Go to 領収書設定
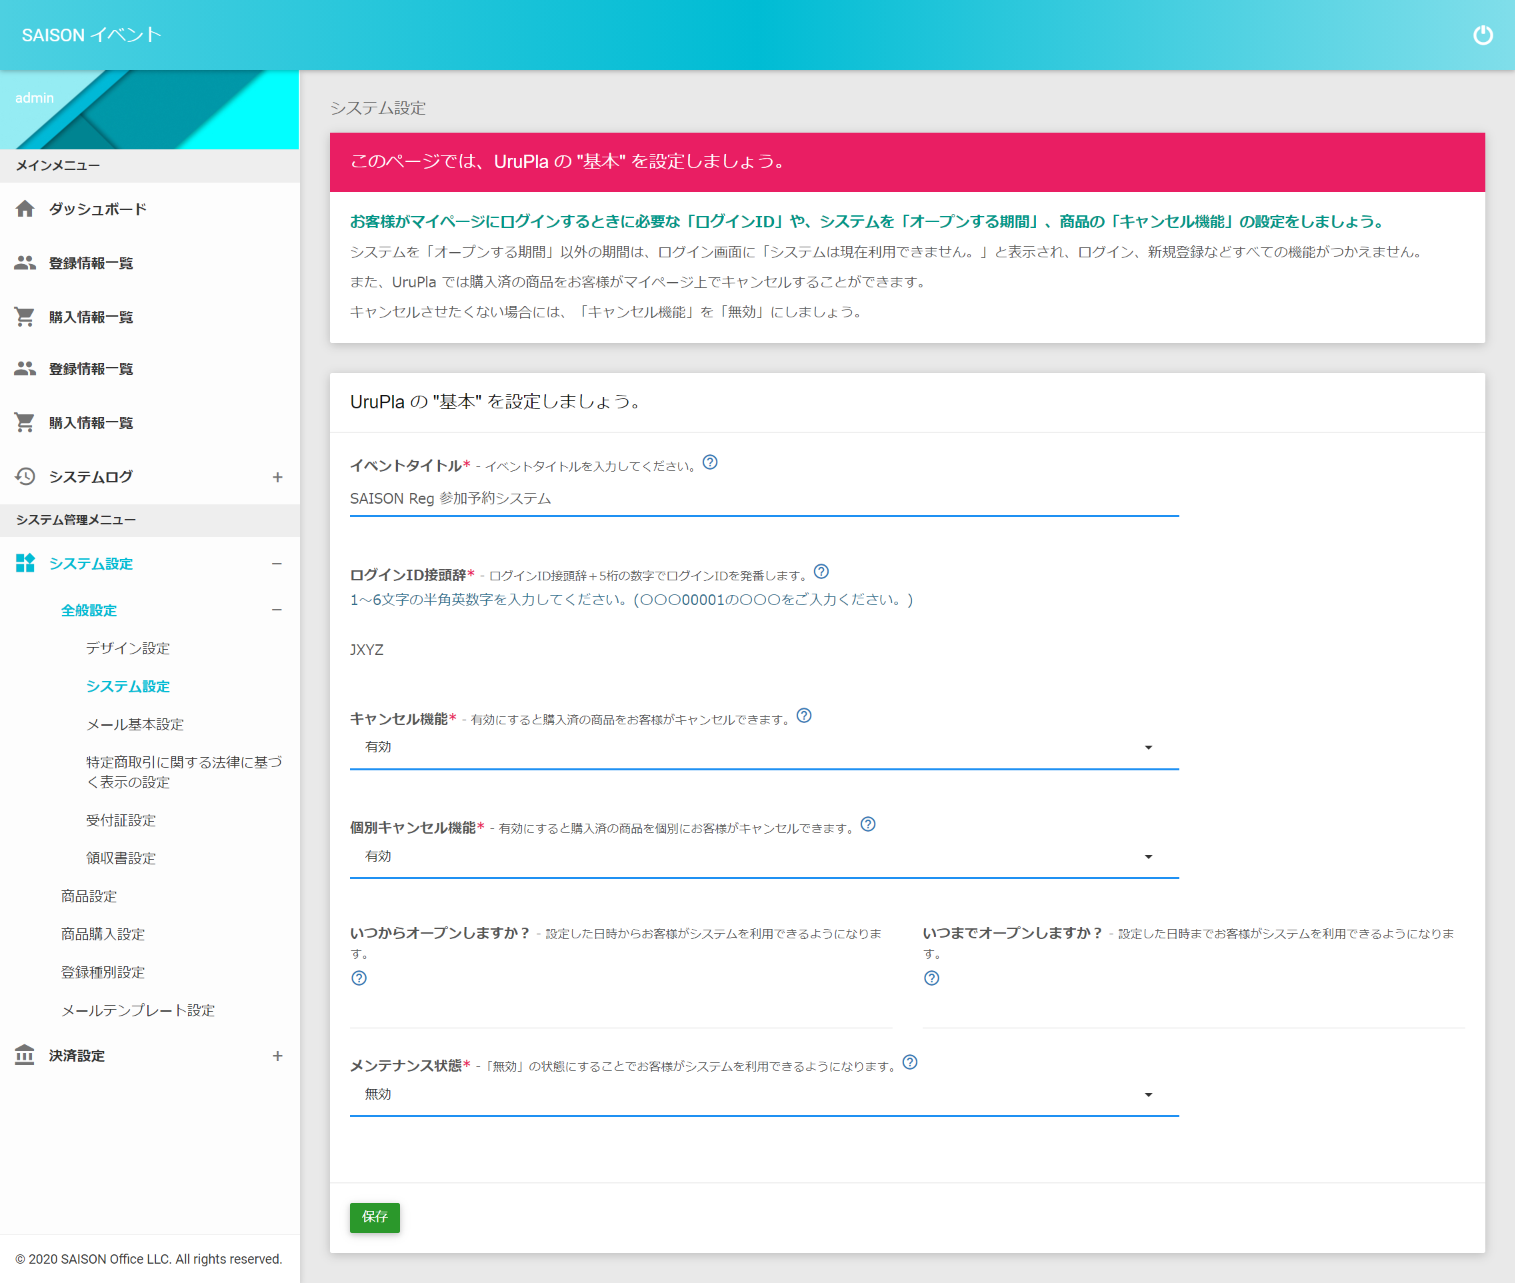Image resolution: width=1515 pixels, height=1283 pixels. point(121,858)
